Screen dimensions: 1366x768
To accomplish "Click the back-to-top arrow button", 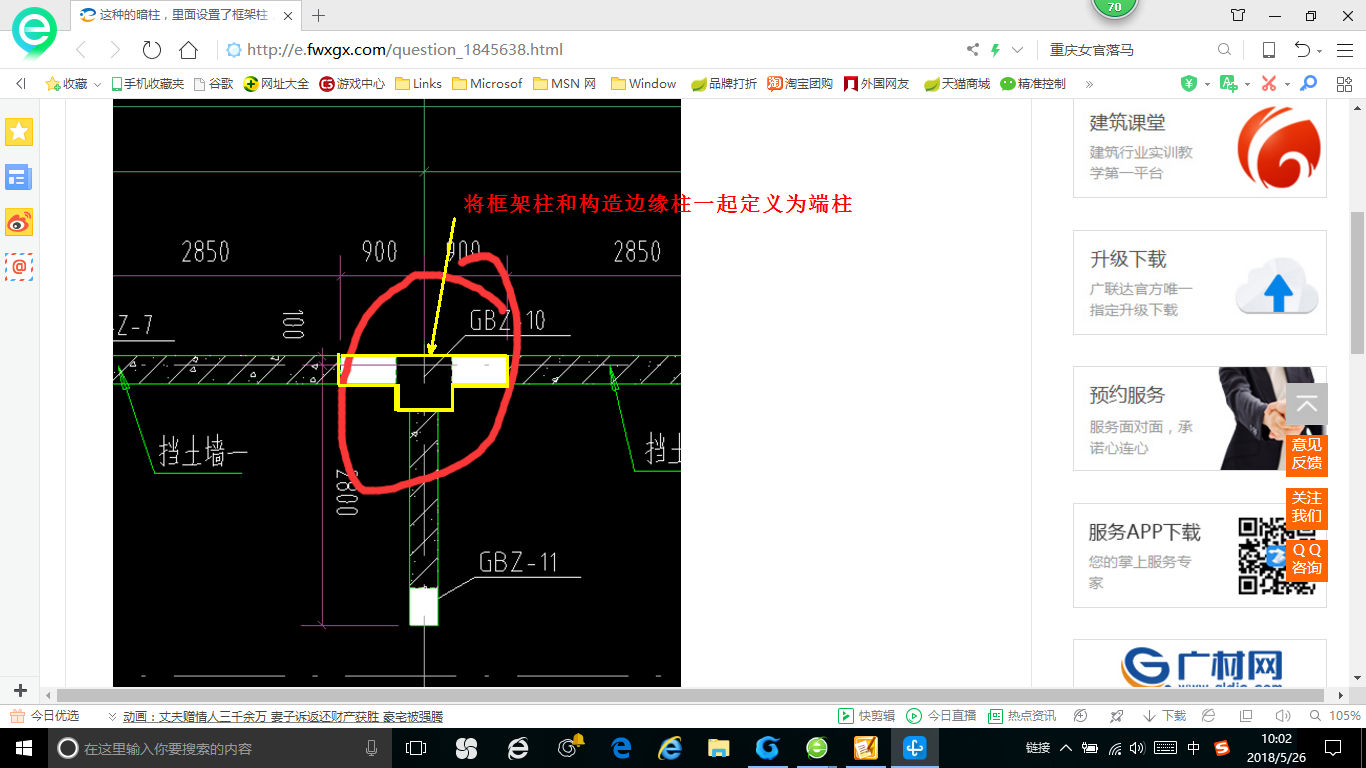I will 1307,405.
